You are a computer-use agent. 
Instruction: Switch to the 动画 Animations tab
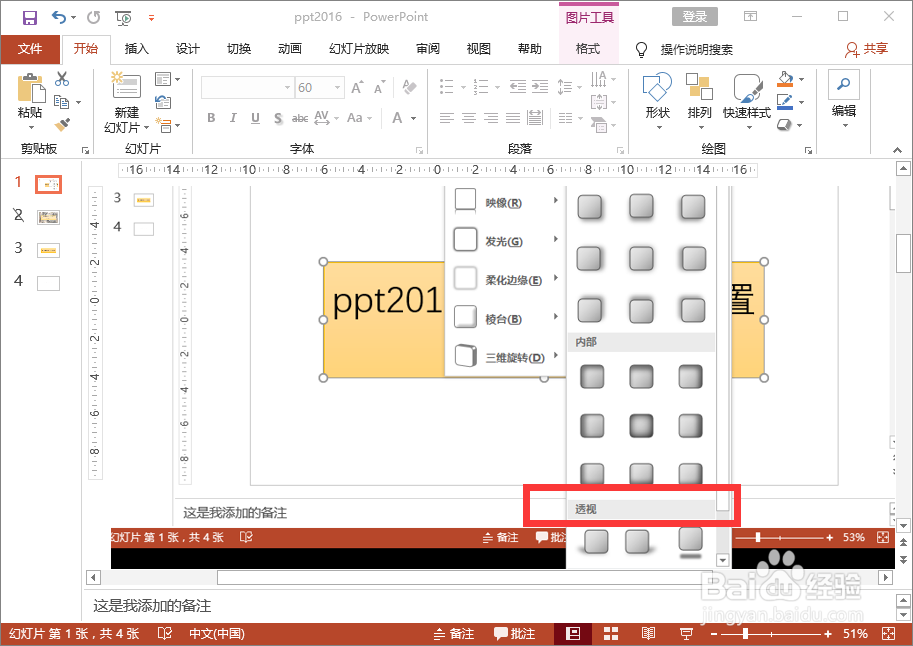click(290, 49)
